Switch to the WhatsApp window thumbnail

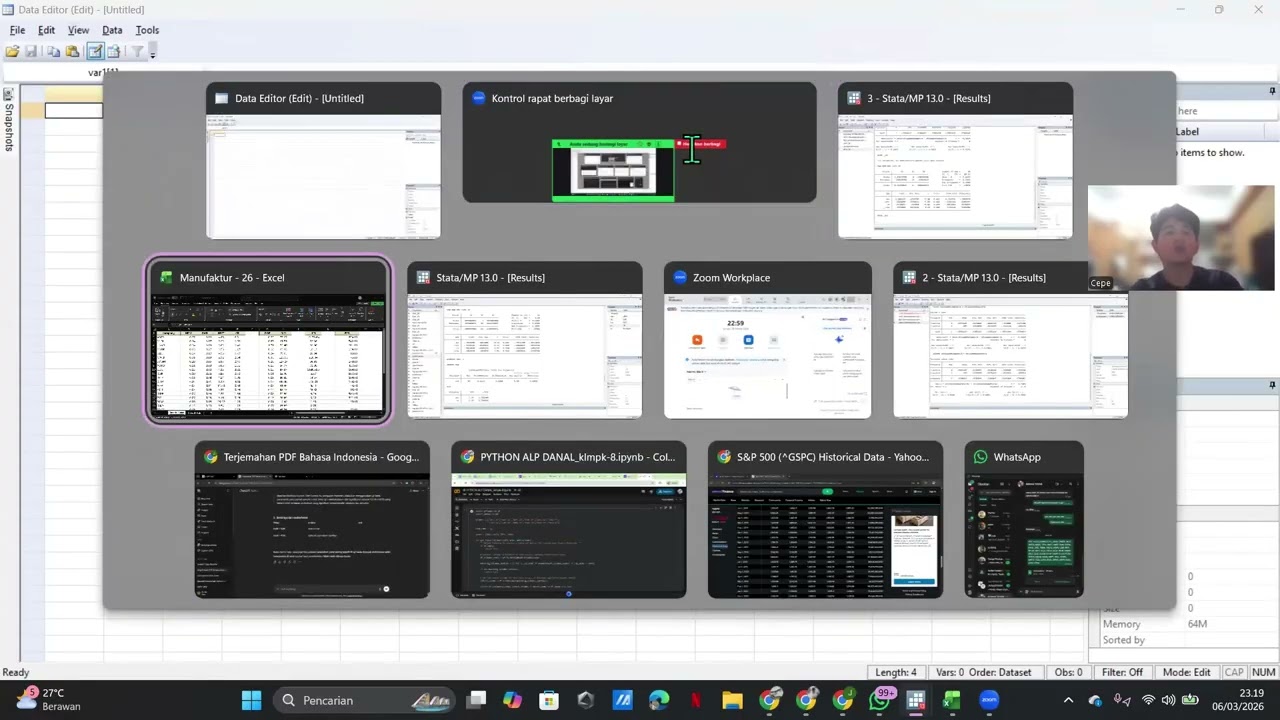pyautogui.click(x=1024, y=520)
